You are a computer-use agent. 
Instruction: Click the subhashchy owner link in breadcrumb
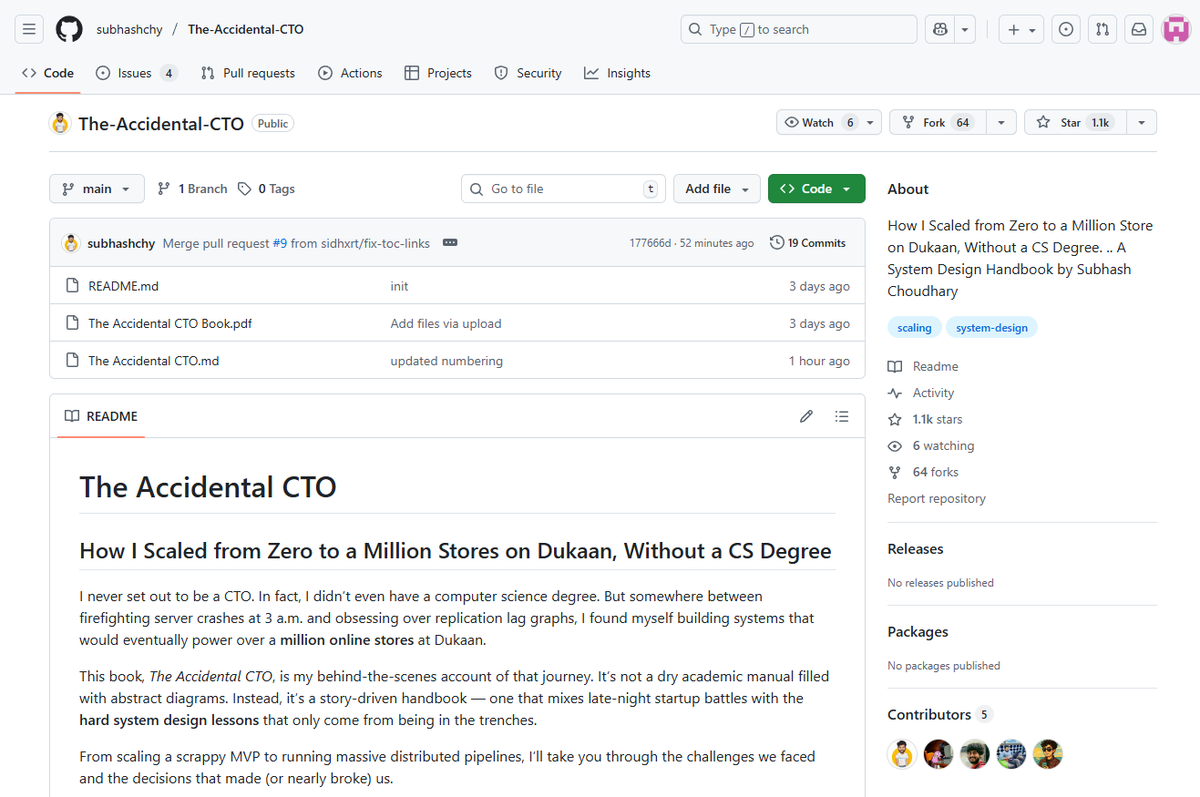pos(129,30)
